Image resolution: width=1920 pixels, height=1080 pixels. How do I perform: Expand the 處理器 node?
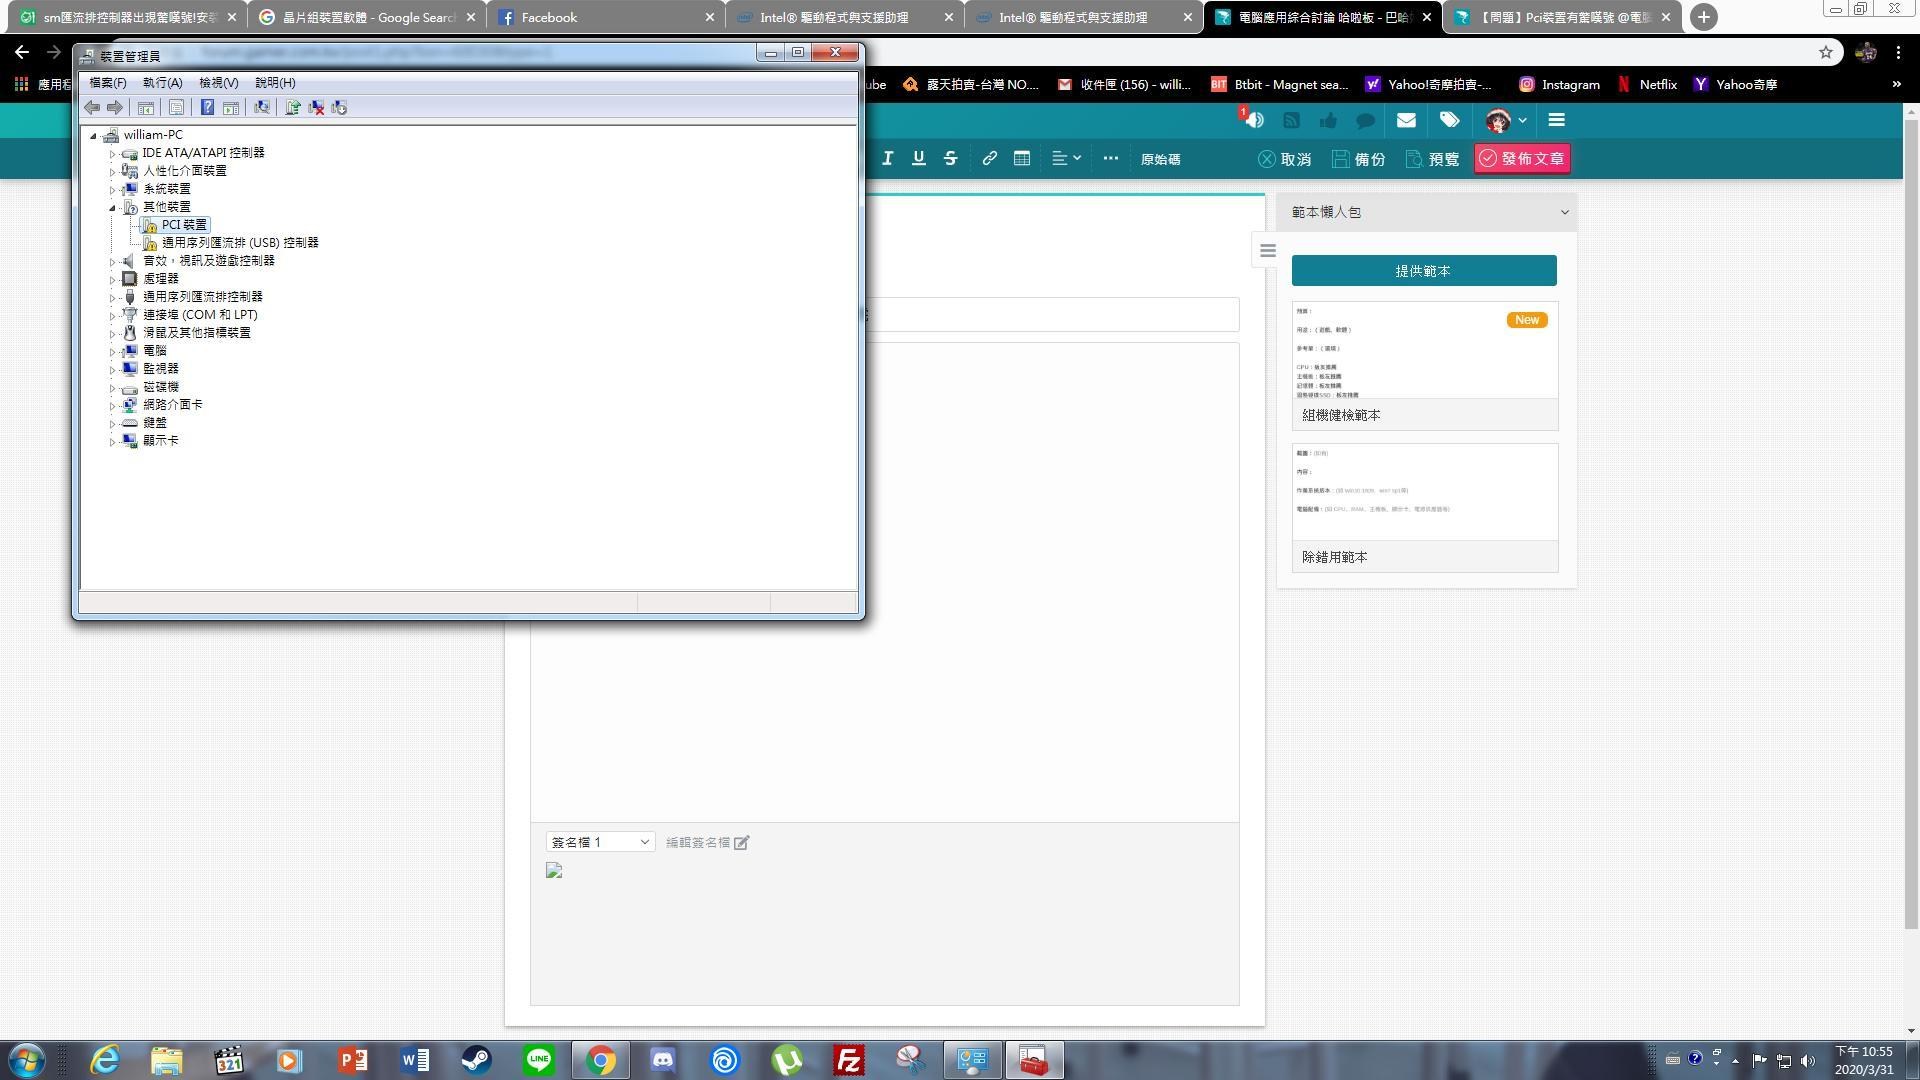point(112,280)
